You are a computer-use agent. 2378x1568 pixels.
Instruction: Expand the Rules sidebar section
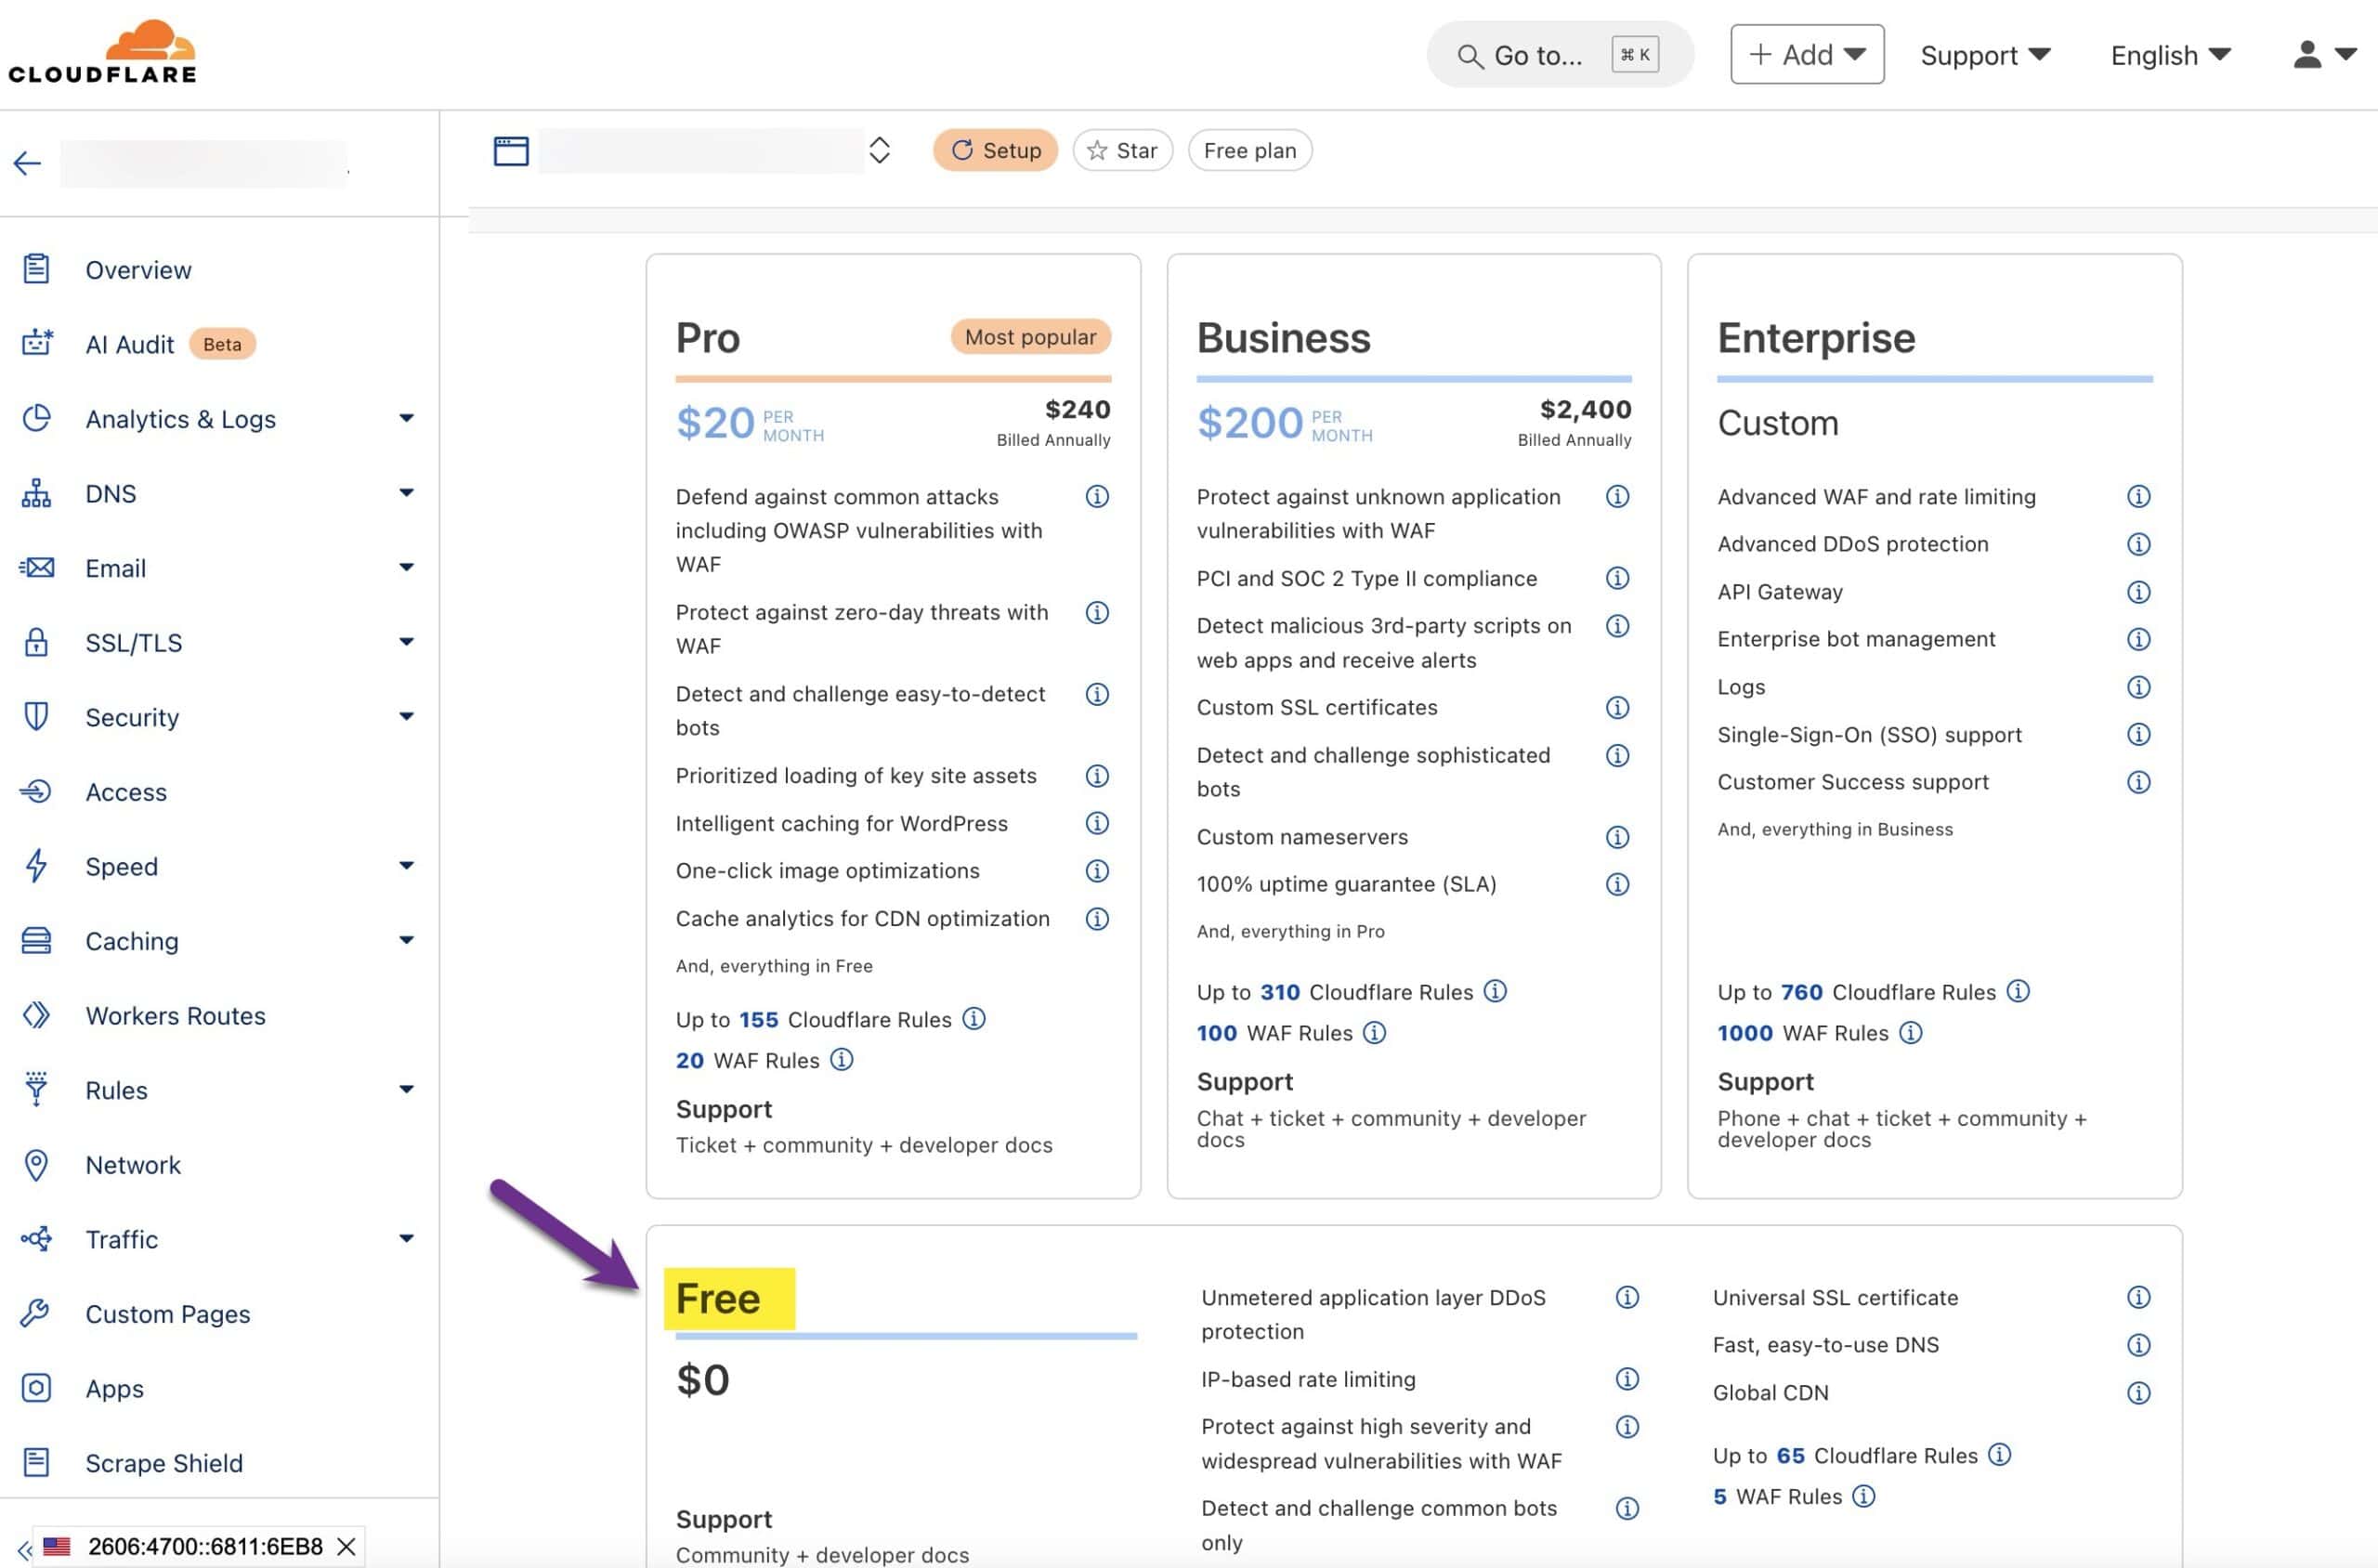click(406, 1089)
